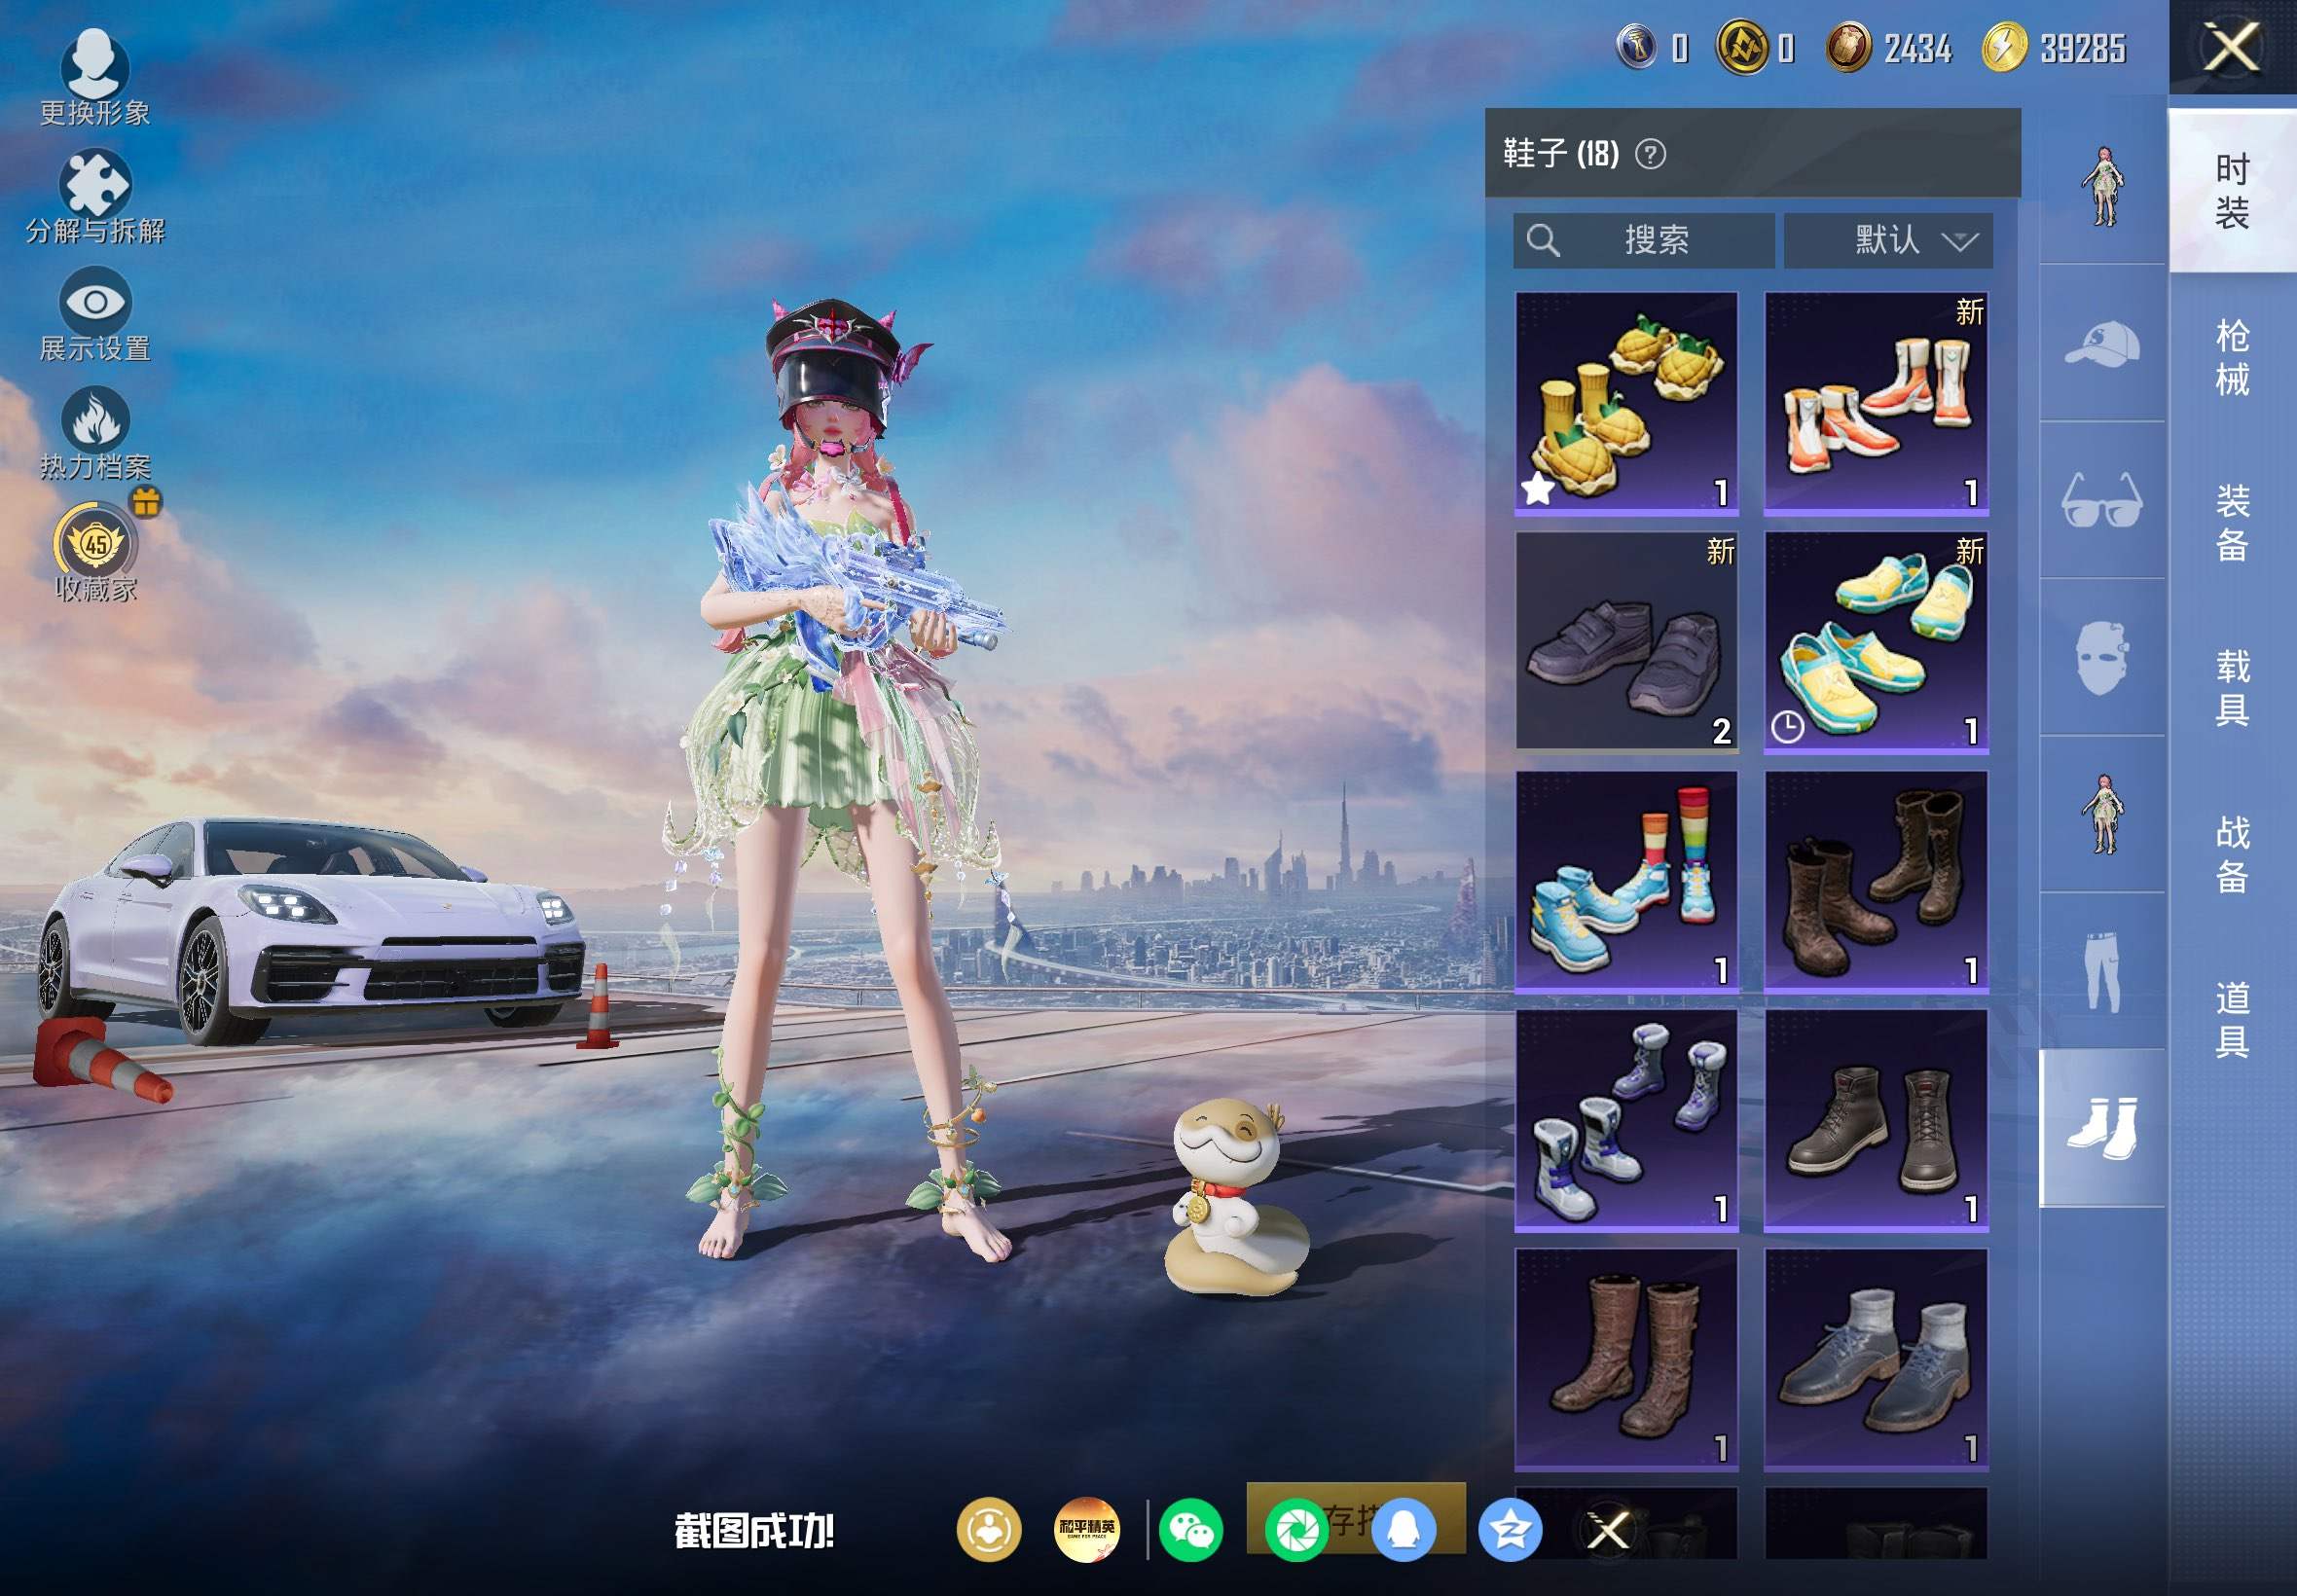The height and width of the screenshot is (1596, 2297).
Task: Expand the 默认 sort dropdown
Action: (1888, 240)
